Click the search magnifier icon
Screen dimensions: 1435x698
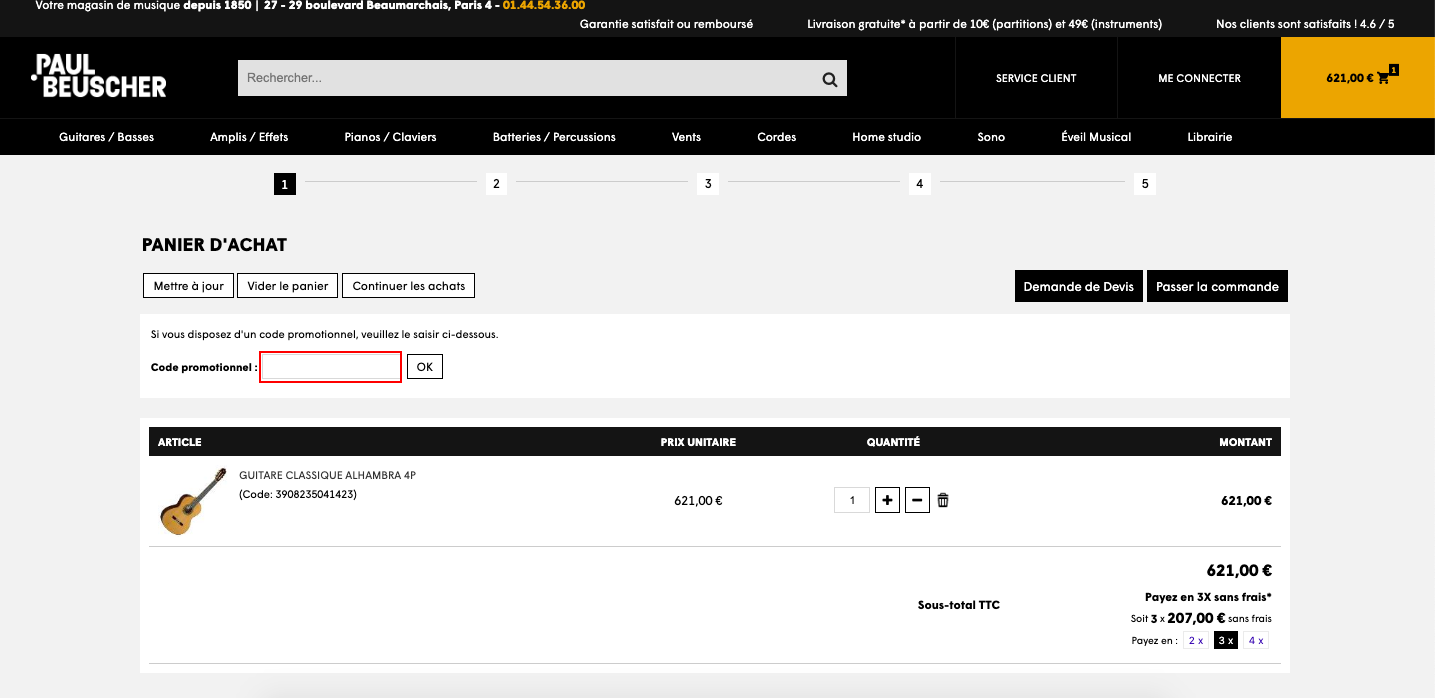829,79
